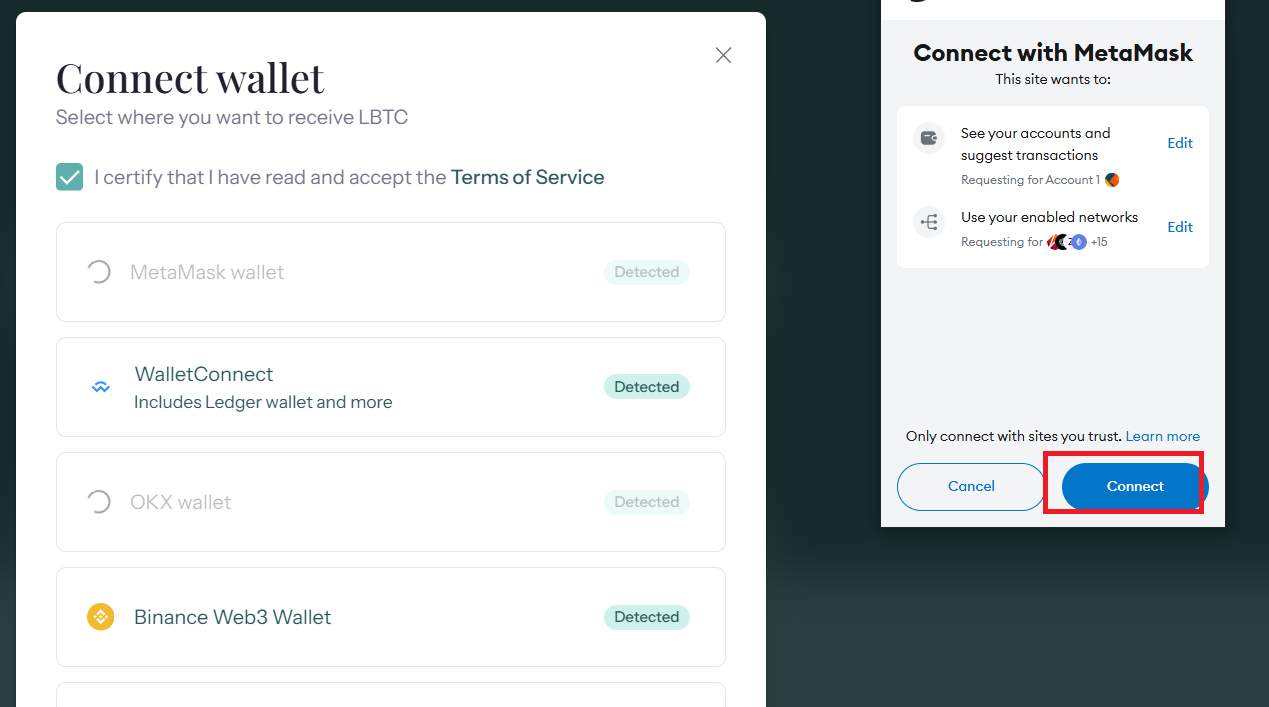Open the Terms of Service link
The height and width of the screenshot is (707, 1269).
coord(527,177)
